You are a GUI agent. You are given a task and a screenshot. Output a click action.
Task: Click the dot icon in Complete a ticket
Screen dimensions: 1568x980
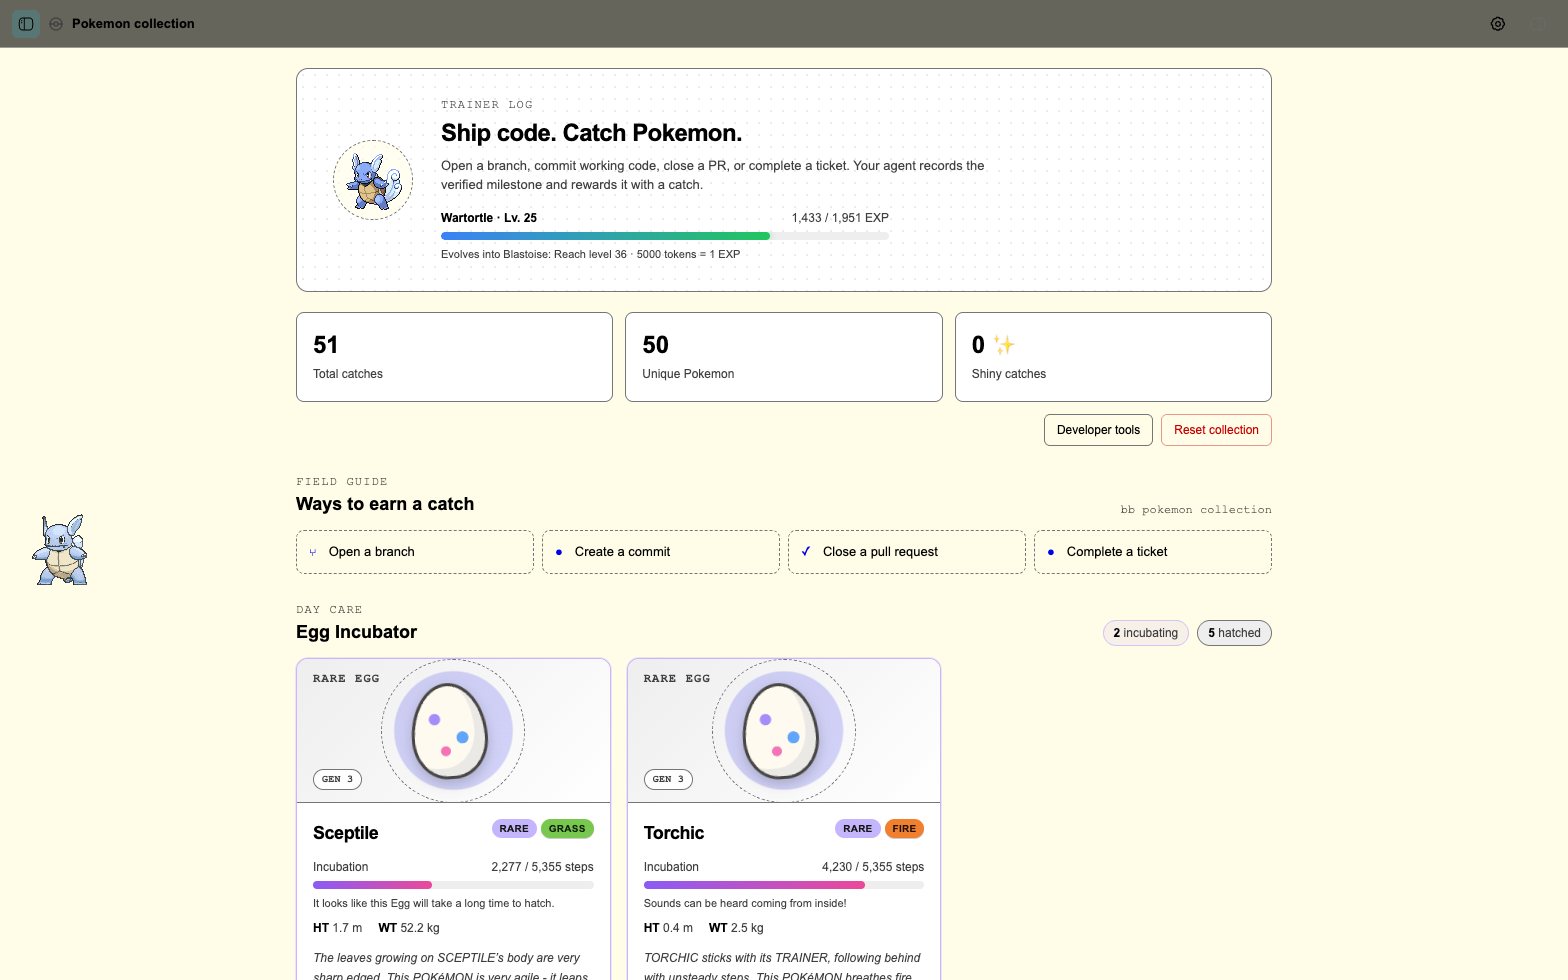(1051, 552)
